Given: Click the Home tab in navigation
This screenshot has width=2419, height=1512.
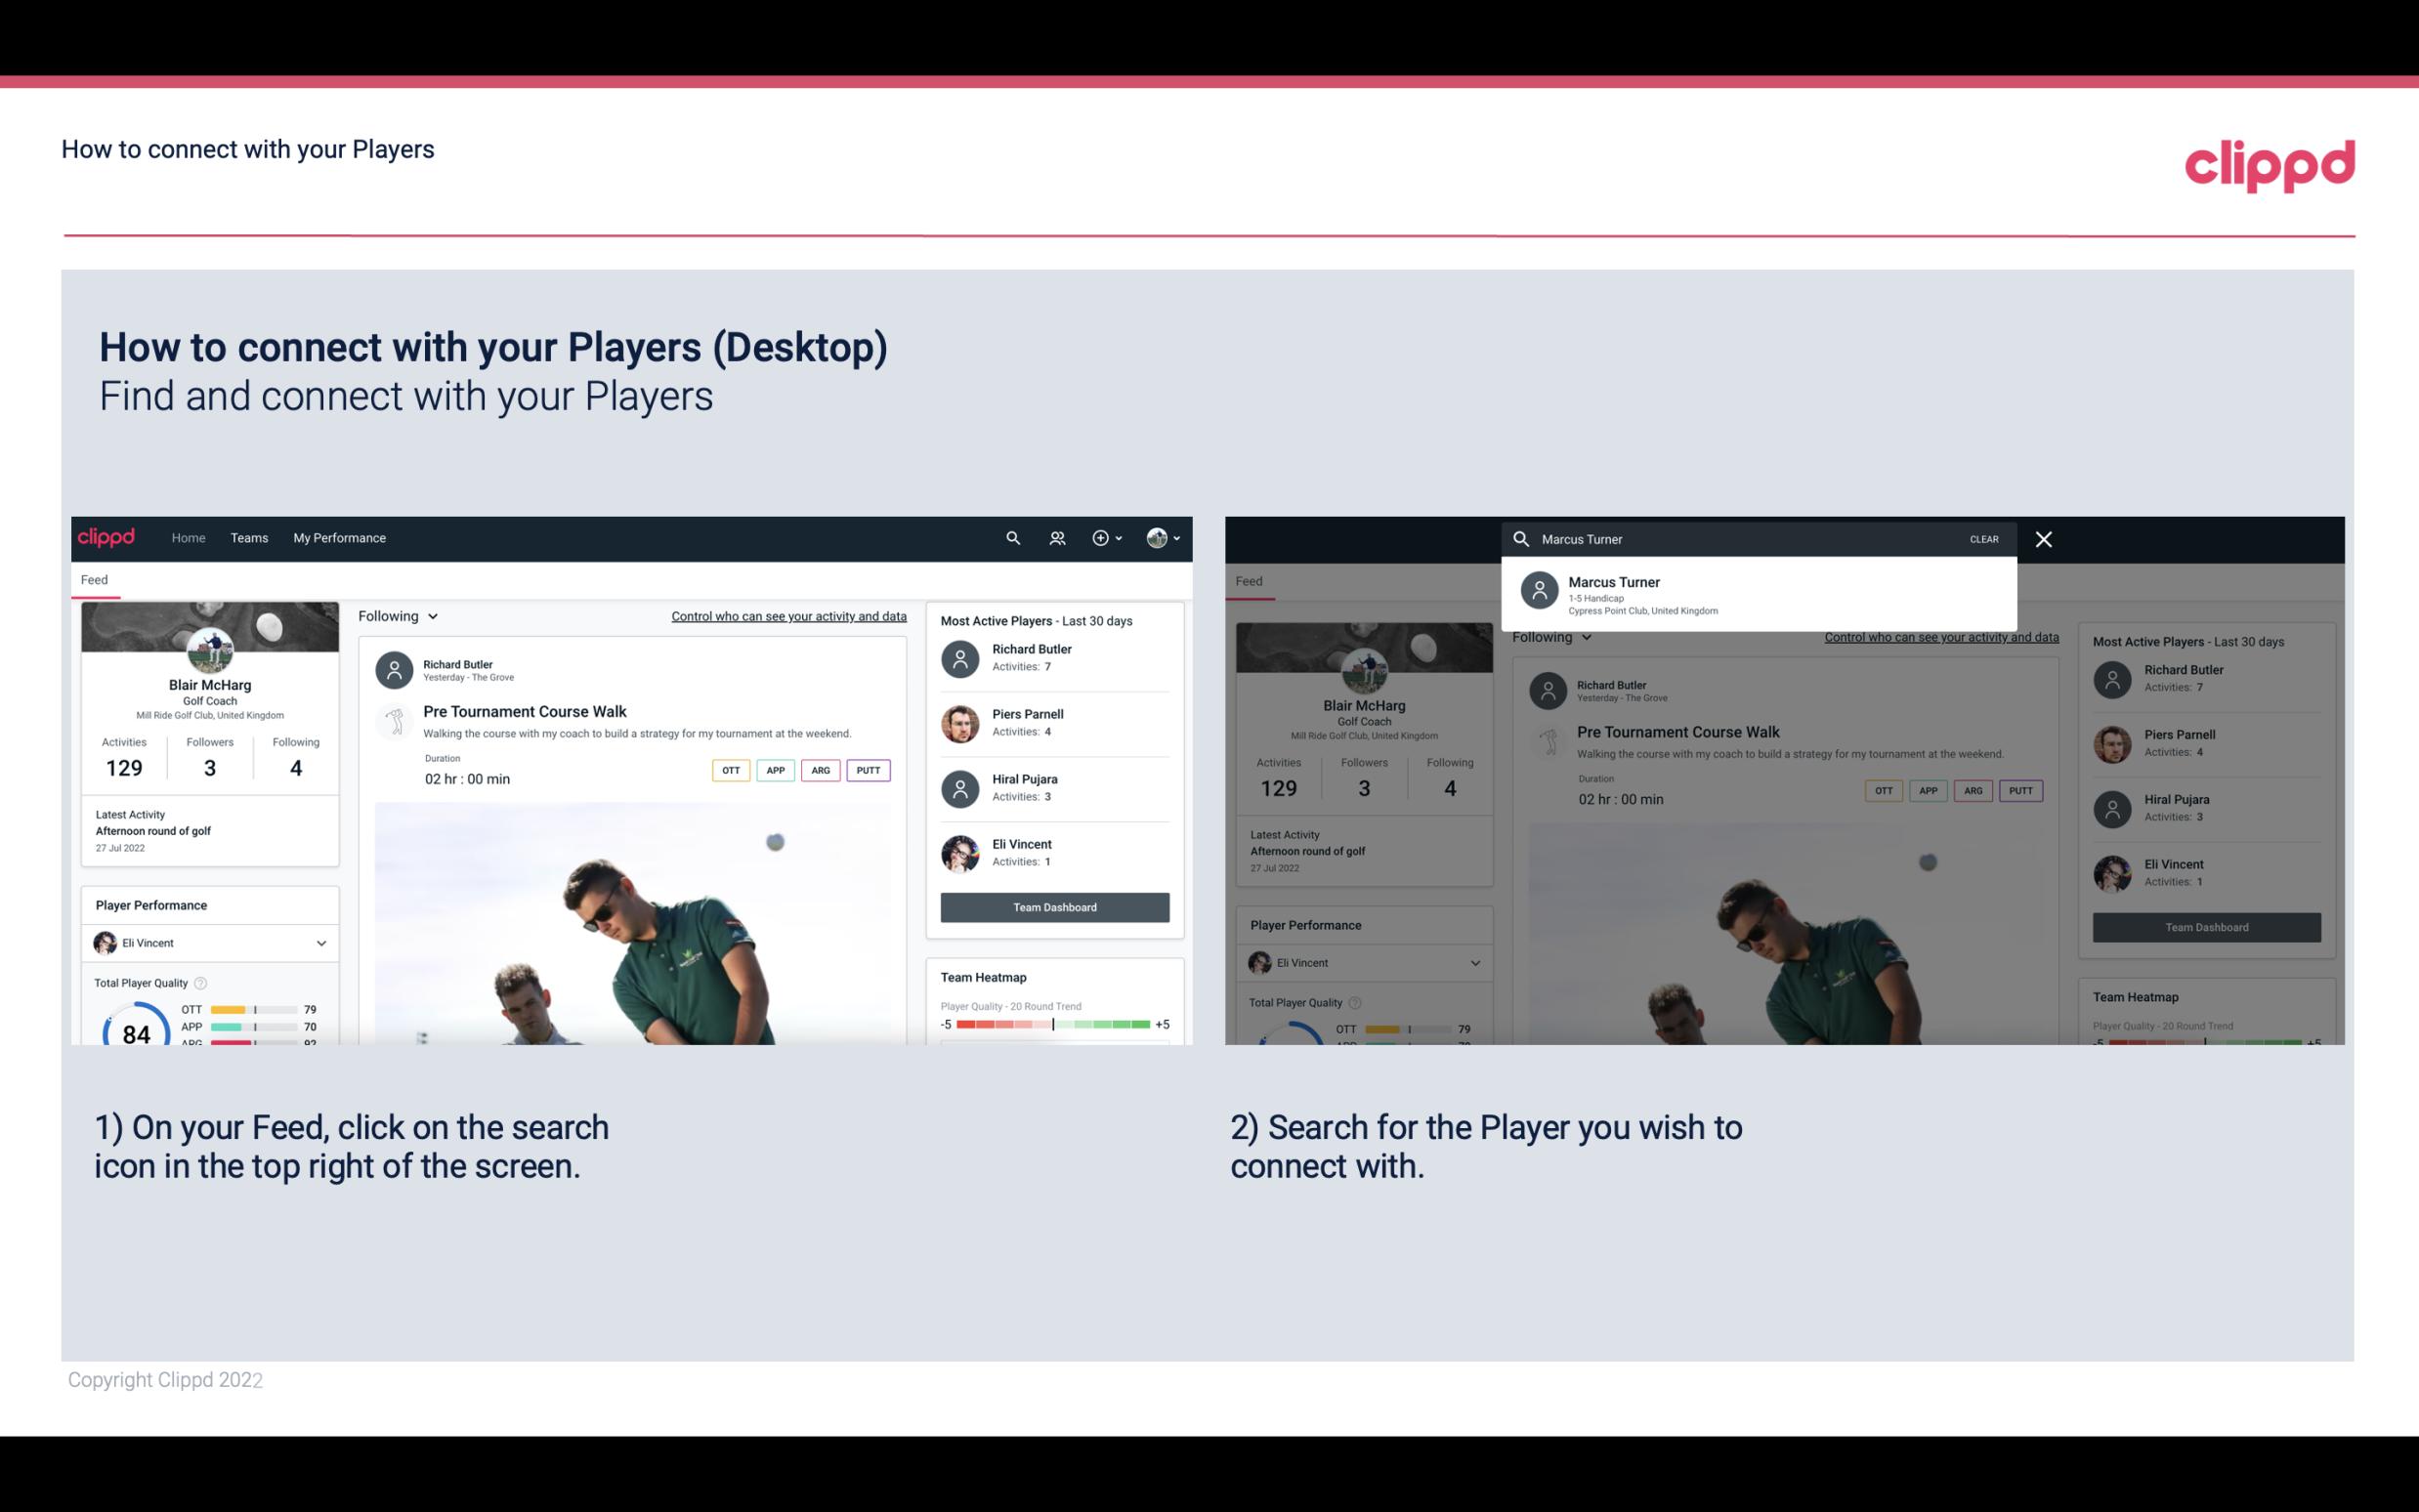Looking at the screenshot, I should coord(187,536).
